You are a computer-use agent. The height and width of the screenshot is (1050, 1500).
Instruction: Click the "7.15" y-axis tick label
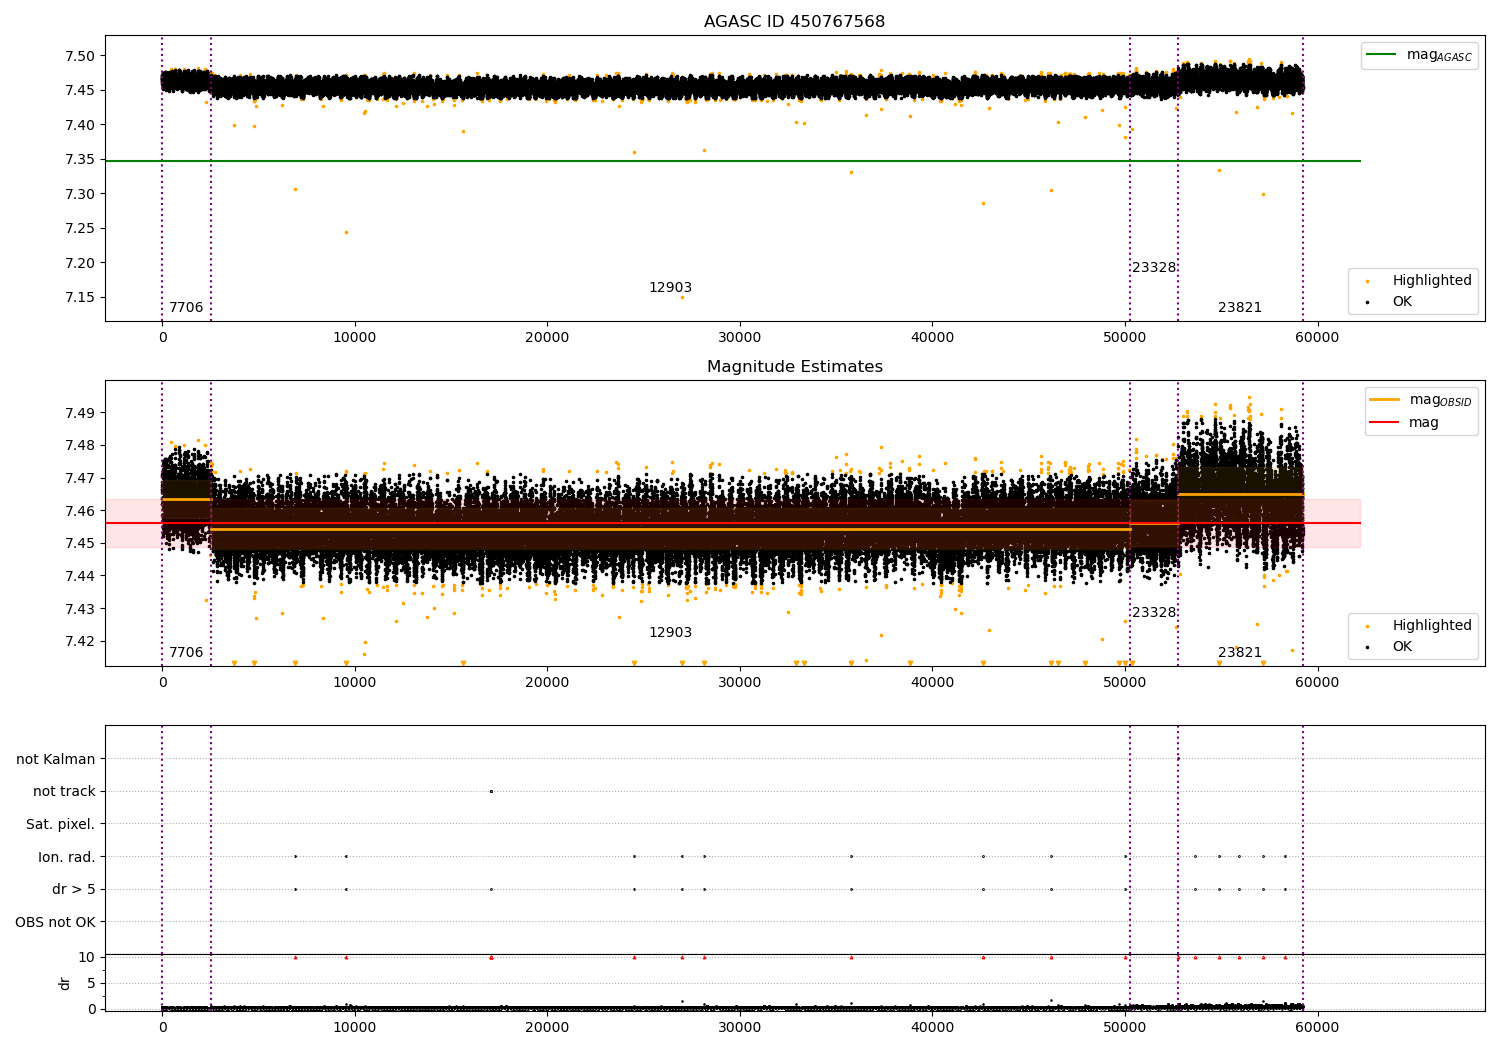81,298
